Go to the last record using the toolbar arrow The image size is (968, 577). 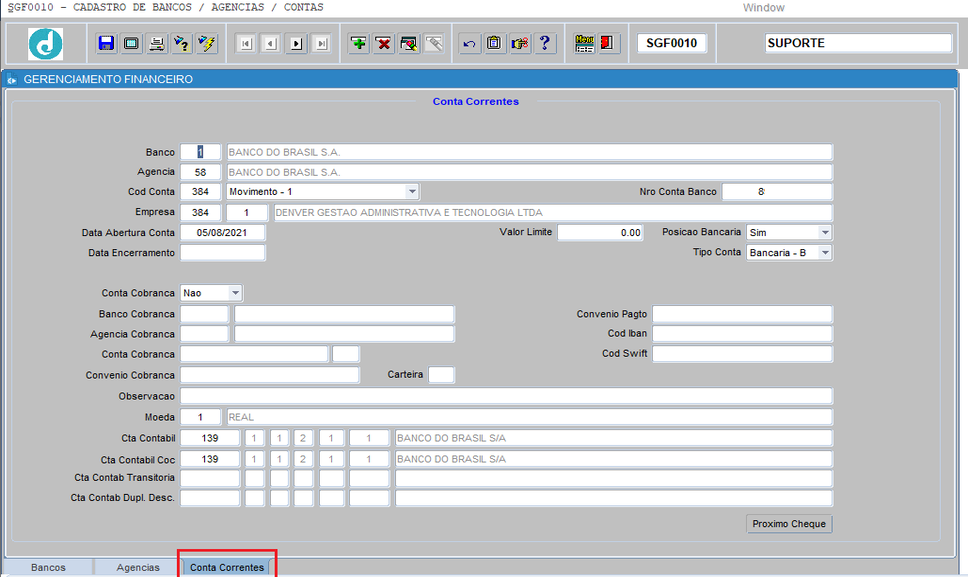(x=322, y=43)
